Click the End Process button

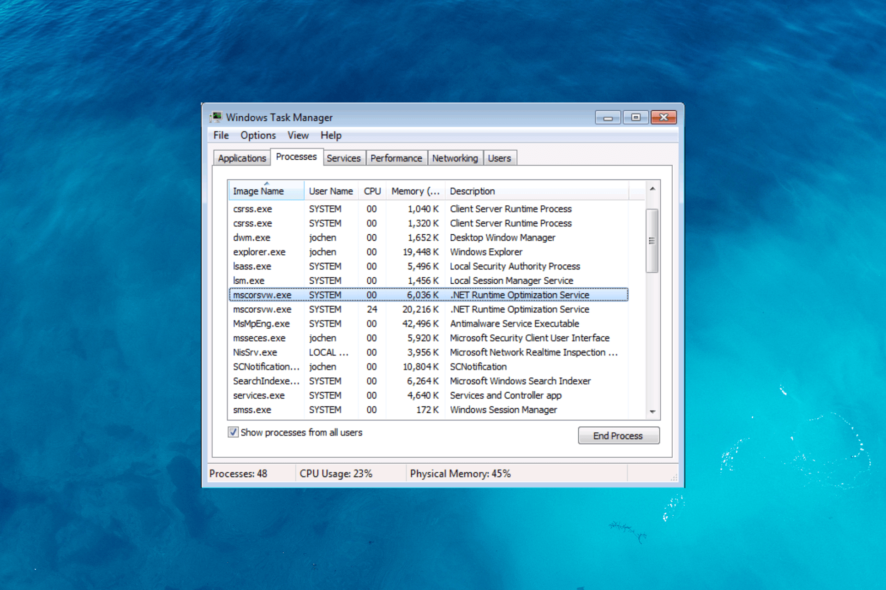click(618, 435)
